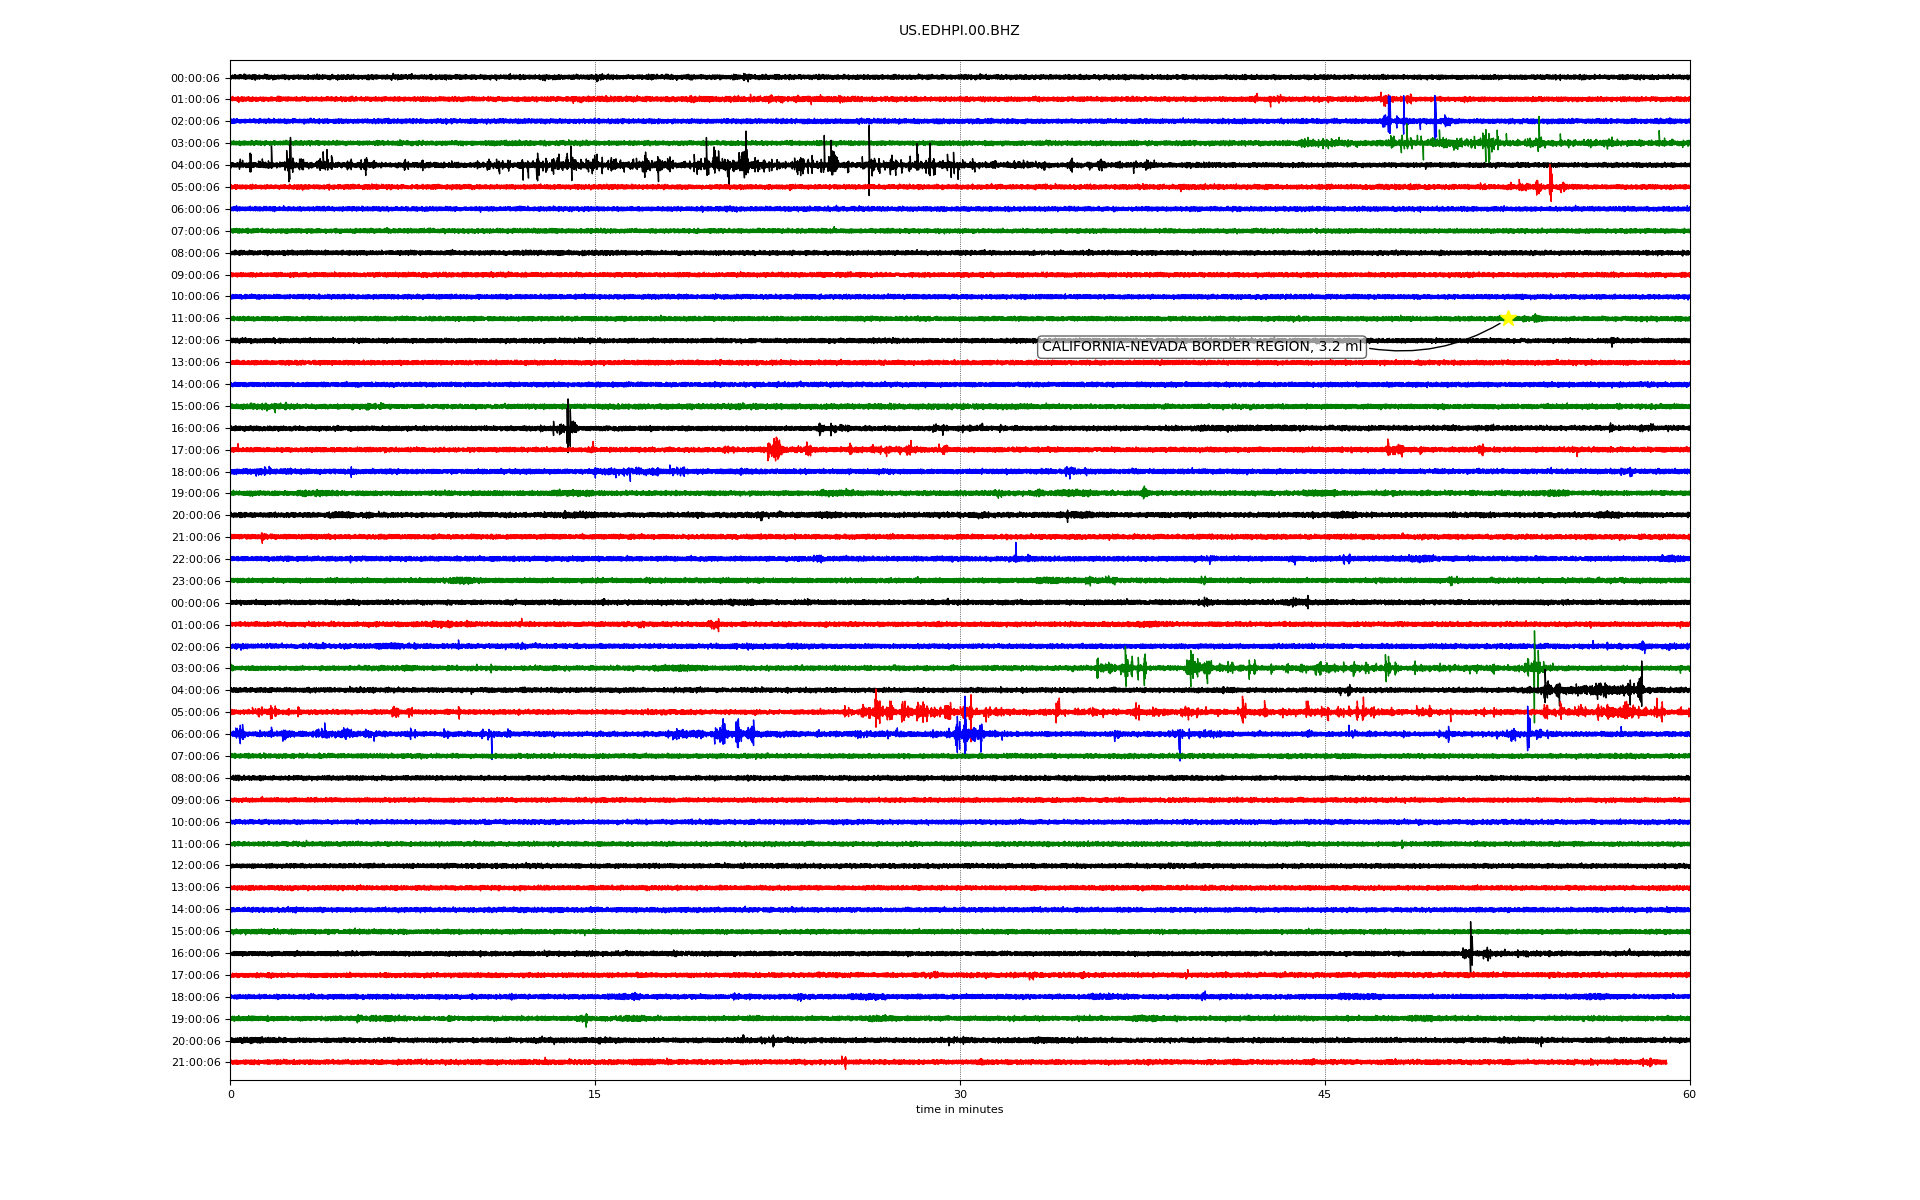Click the California-Nevada Border Region annotation box
The image size is (1920, 1200).
pos(1201,347)
